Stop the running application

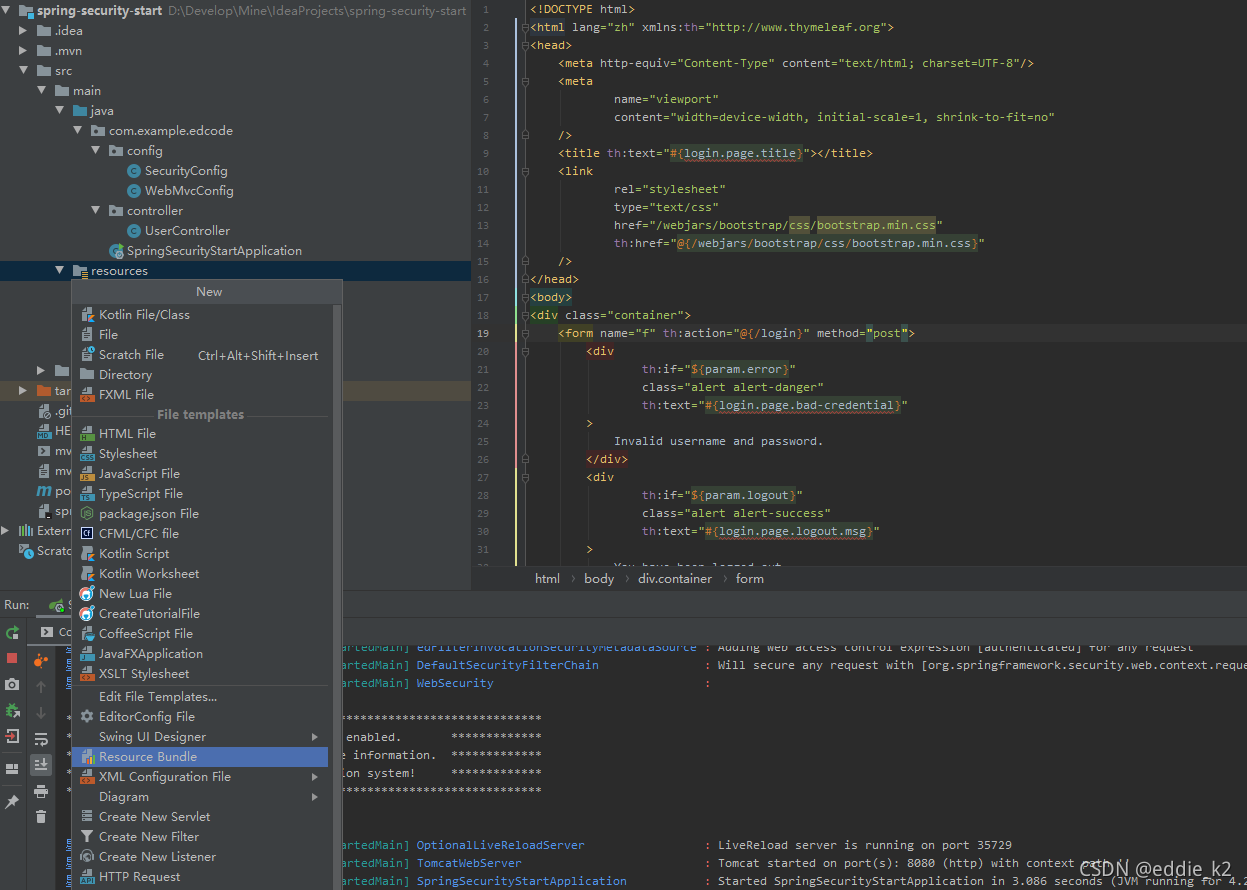click(12, 658)
